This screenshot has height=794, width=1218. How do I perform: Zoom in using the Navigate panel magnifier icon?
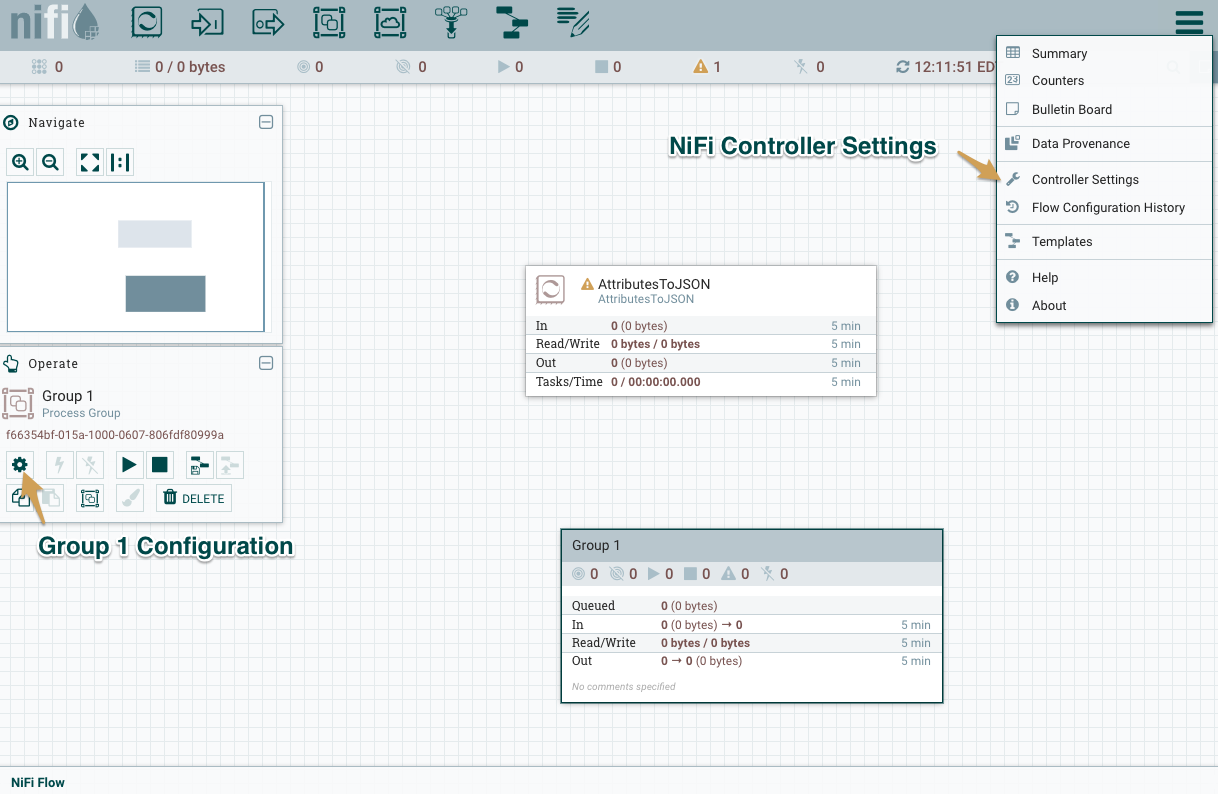tap(20, 162)
